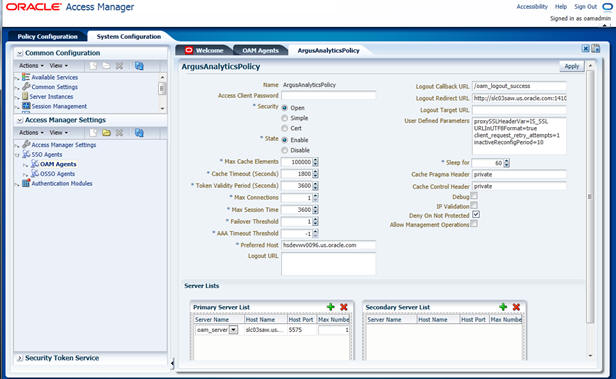Viewport: 616px width, 379px height.
Task: Open OAM Agents tree item
Action: tap(58, 164)
